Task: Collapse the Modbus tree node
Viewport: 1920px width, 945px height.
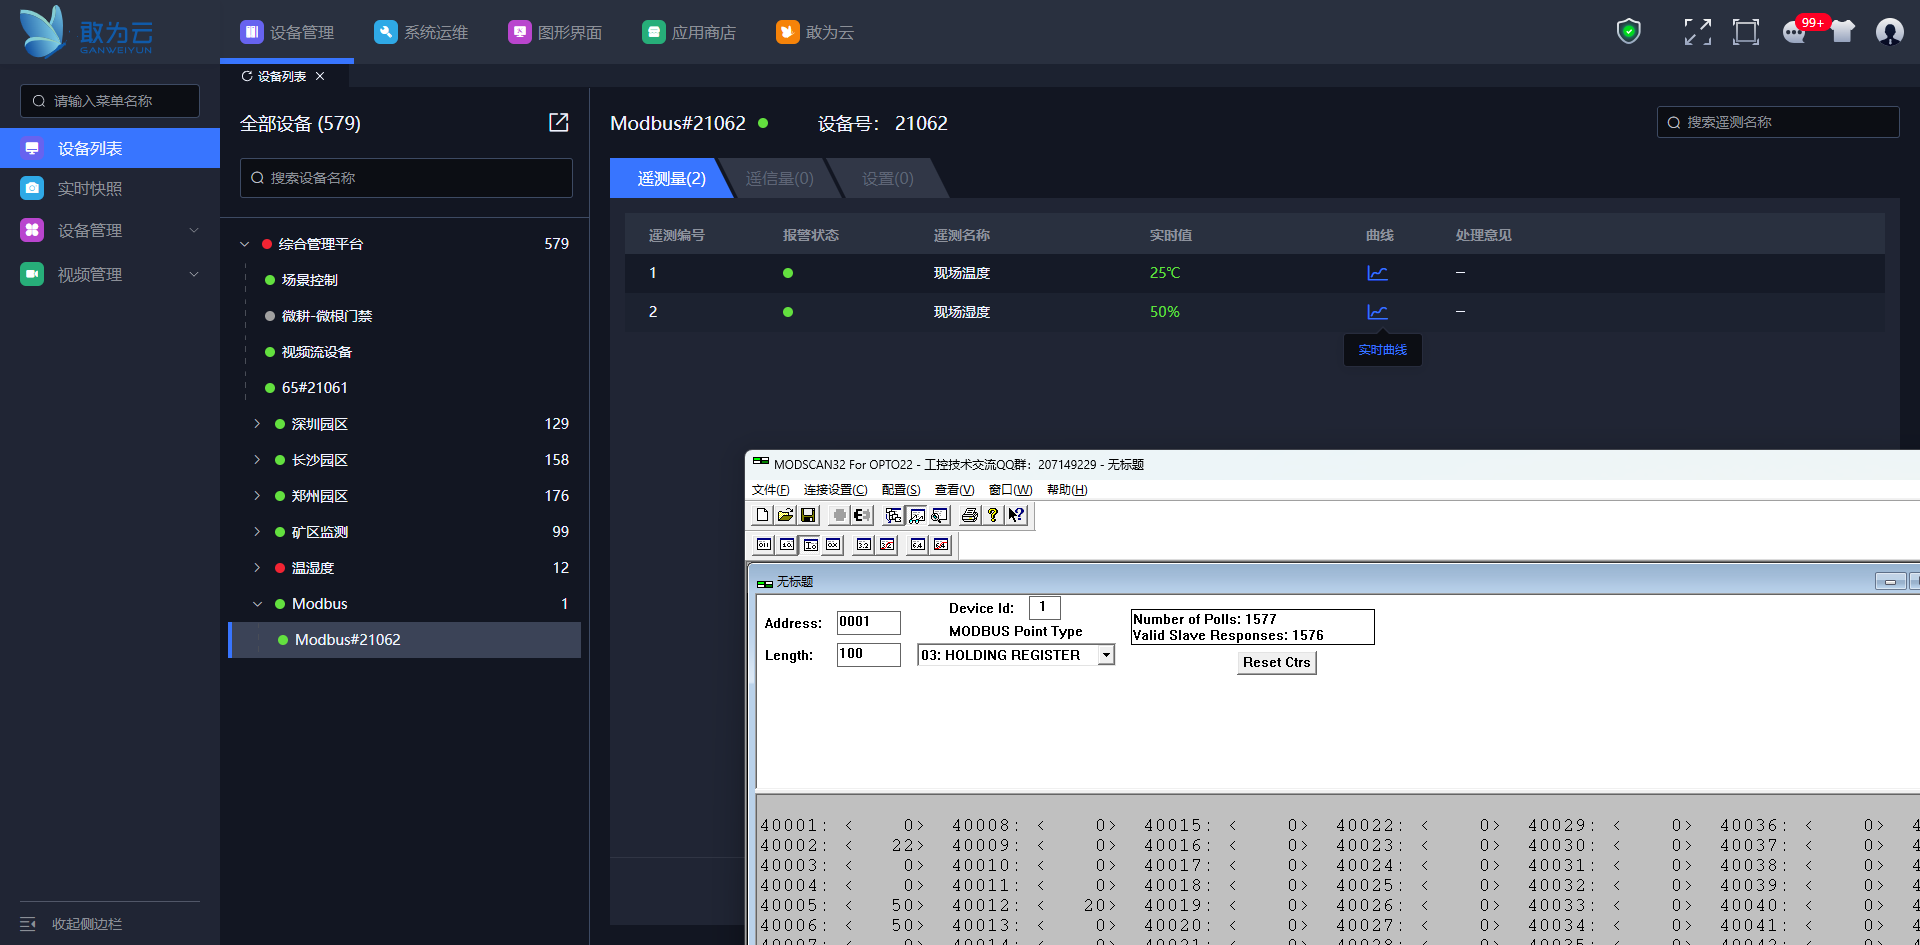Action: click(257, 604)
